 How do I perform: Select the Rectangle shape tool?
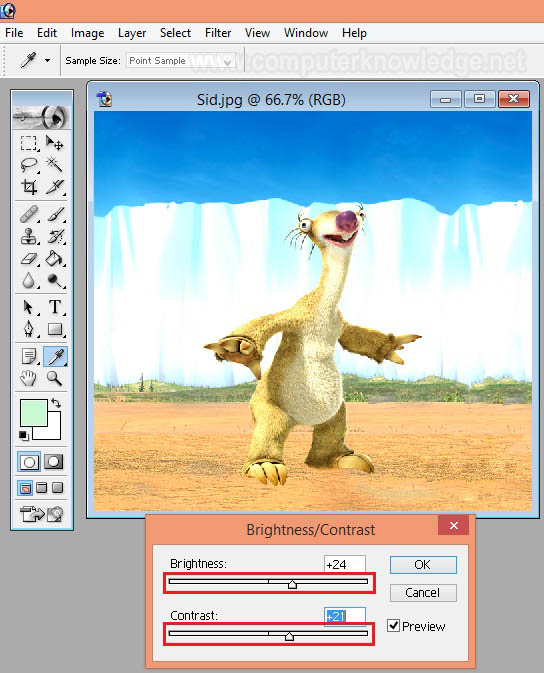tap(55, 329)
